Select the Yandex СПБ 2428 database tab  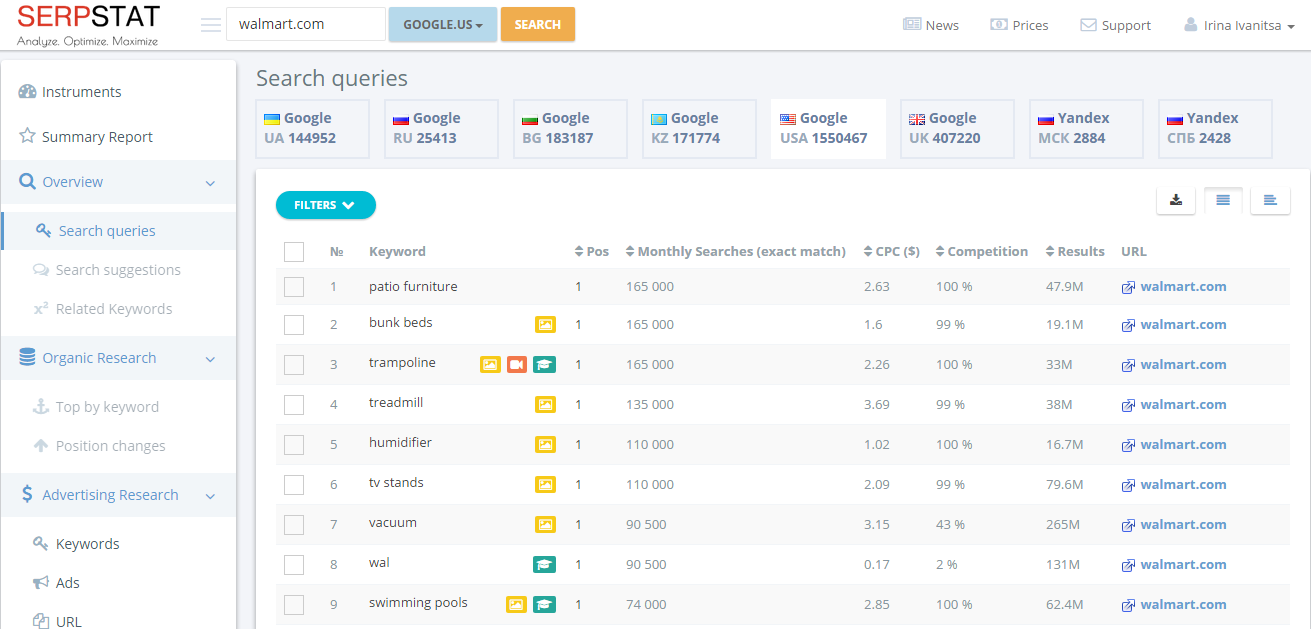coord(1215,128)
